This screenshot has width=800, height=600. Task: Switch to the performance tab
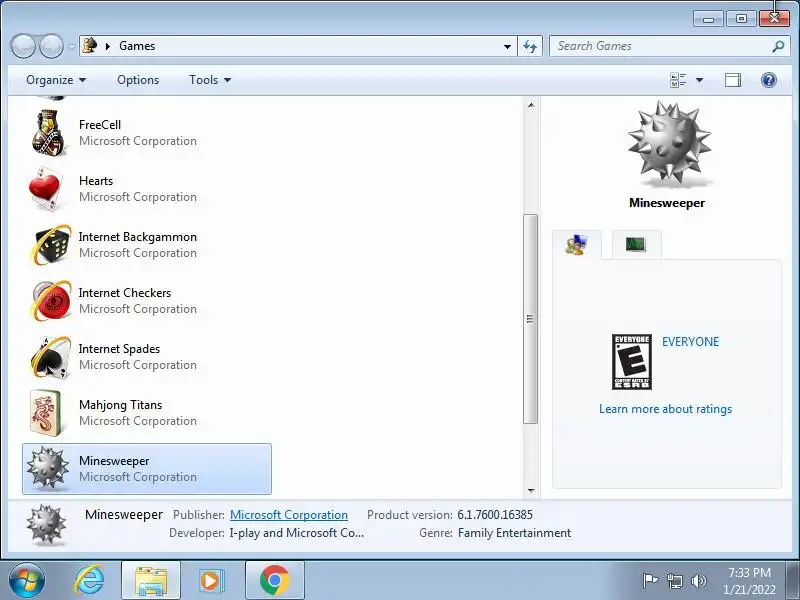pyautogui.click(x=636, y=245)
